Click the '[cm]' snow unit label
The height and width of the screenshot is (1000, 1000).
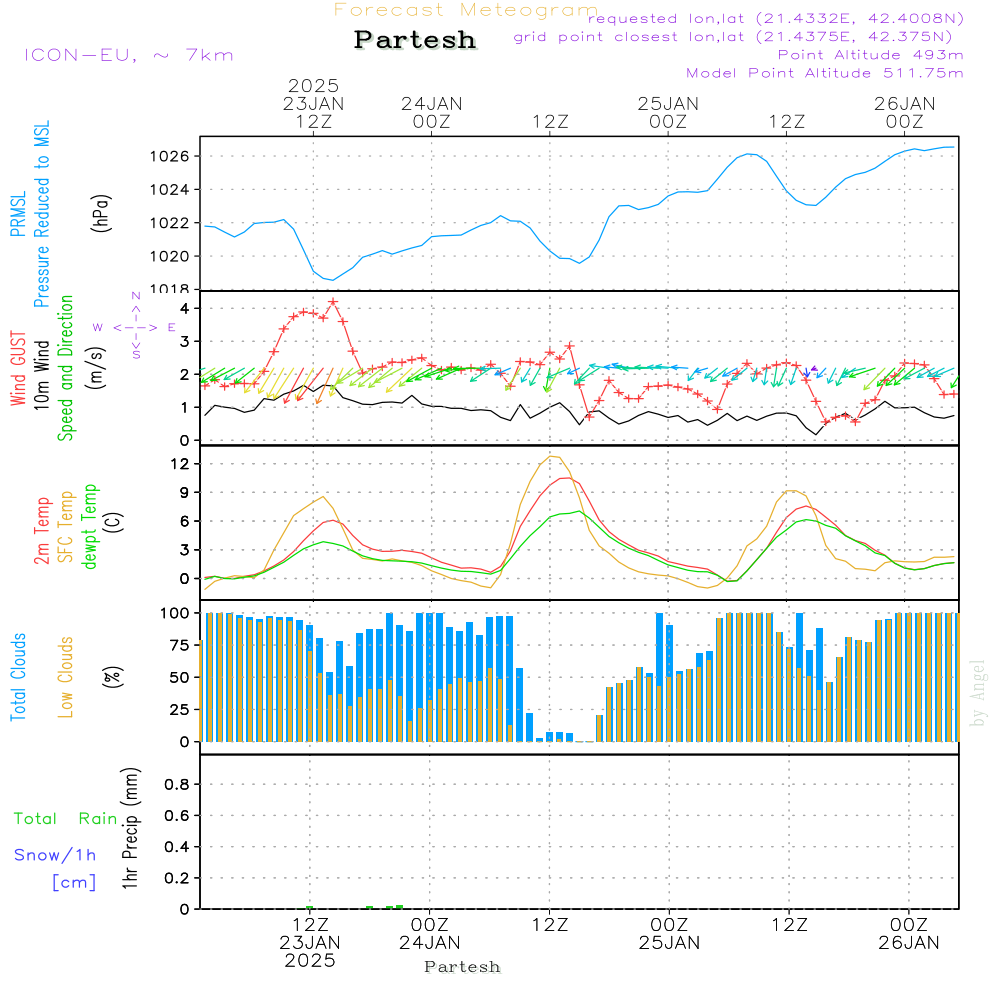tap(74, 883)
